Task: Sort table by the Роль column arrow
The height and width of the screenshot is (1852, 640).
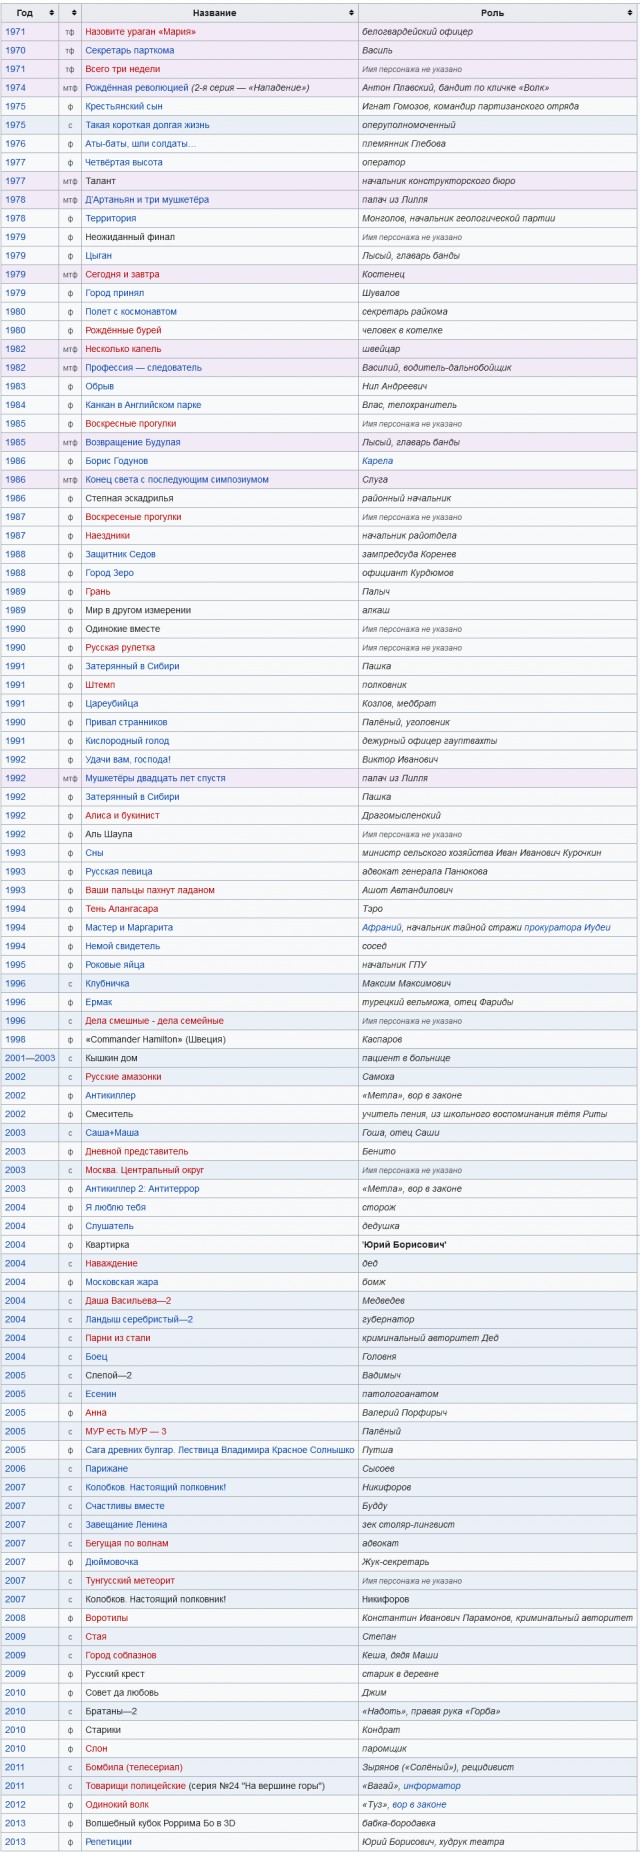Action: click(630, 13)
